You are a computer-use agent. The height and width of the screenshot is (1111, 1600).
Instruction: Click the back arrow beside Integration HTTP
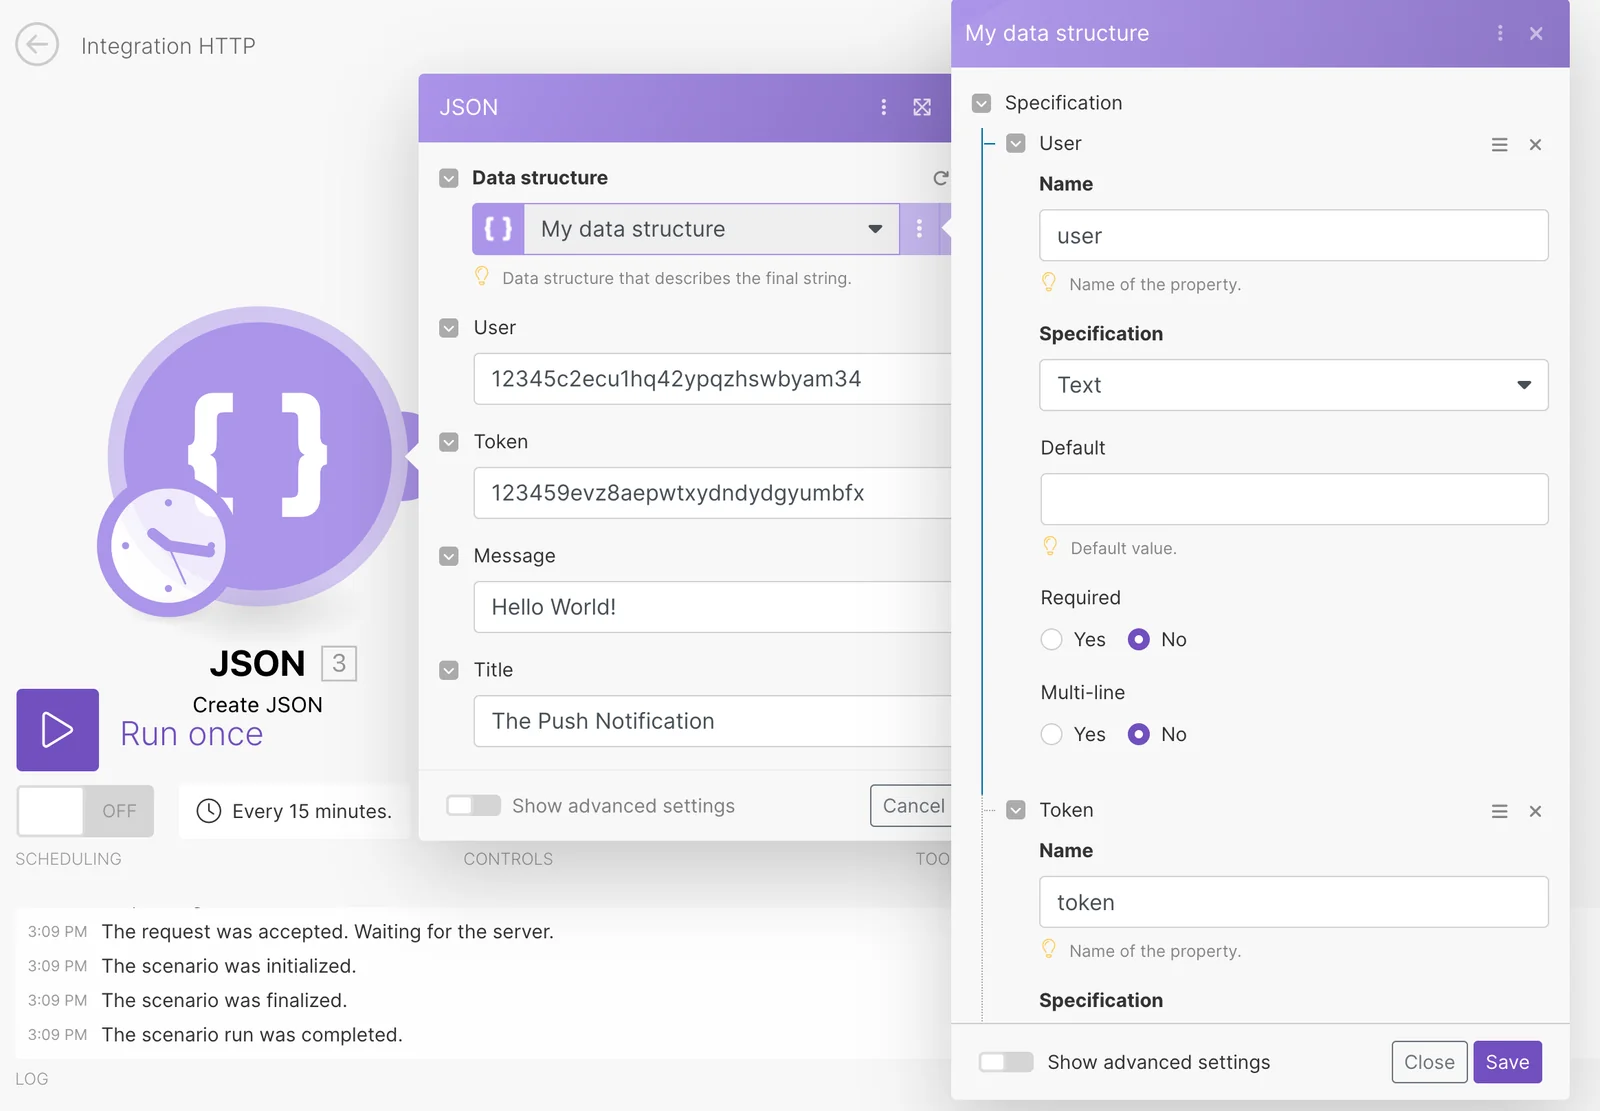tap(37, 44)
